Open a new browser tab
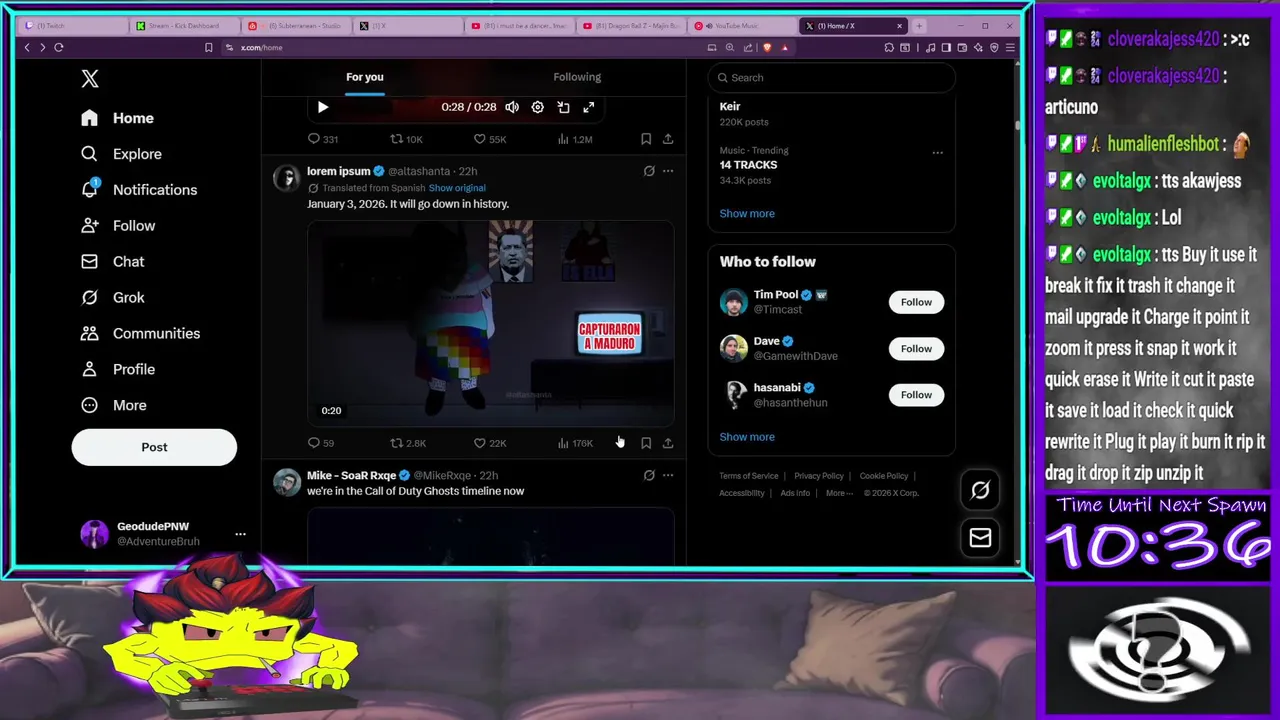This screenshot has width=1280, height=720. point(919,26)
